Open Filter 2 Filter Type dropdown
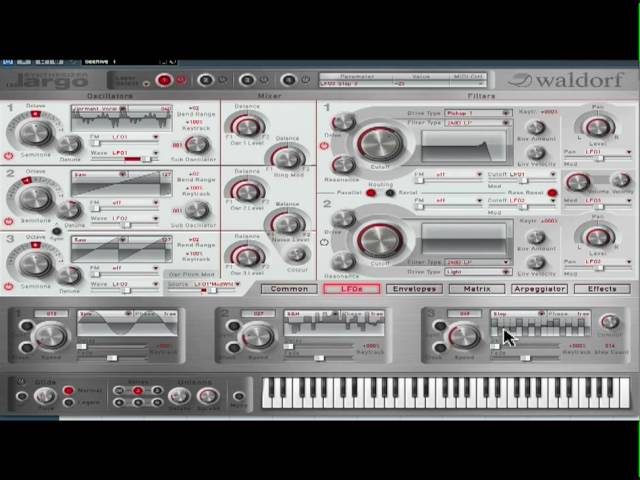 click(478, 262)
